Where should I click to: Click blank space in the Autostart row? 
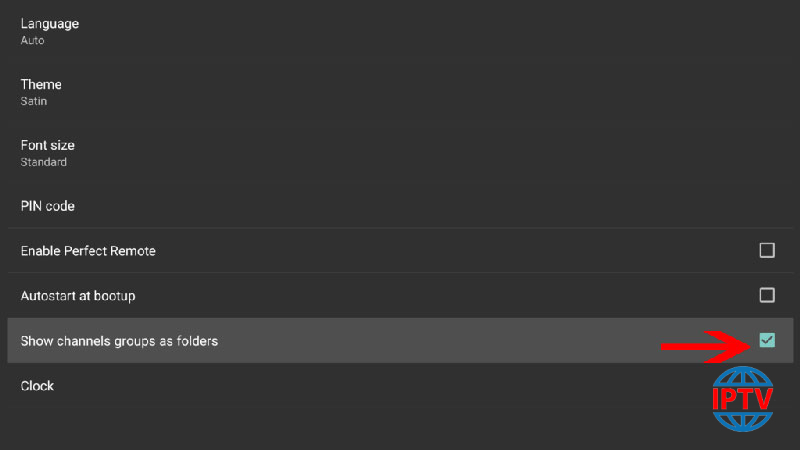[x=444, y=295]
